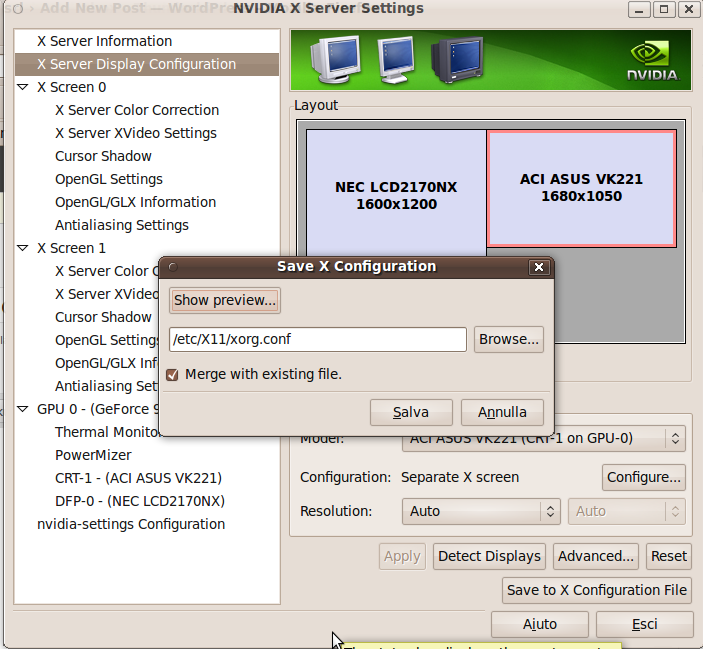Select X Server Information in sidebar
The height and width of the screenshot is (649, 703).
tap(104, 41)
